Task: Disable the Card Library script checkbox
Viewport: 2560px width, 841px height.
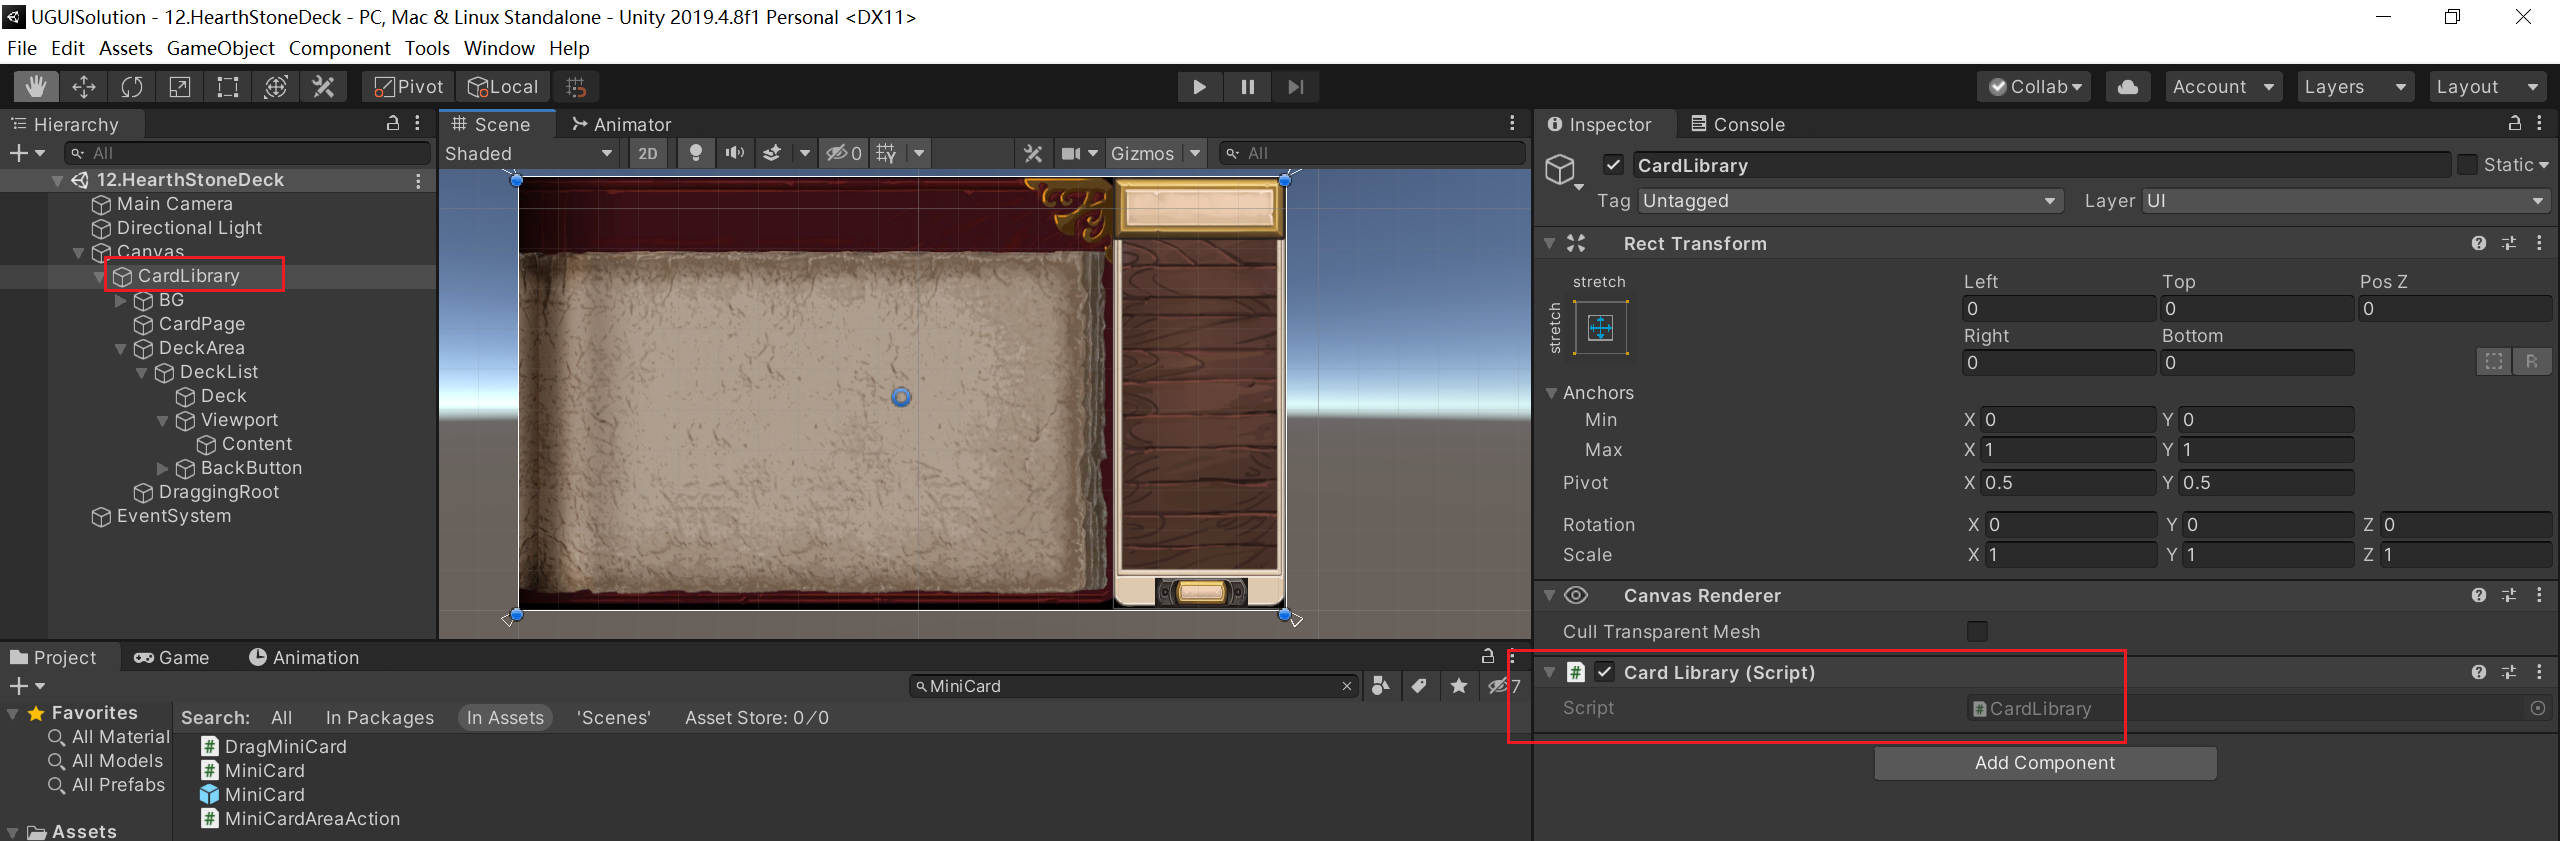Action: pyautogui.click(x=1605, y=672)
